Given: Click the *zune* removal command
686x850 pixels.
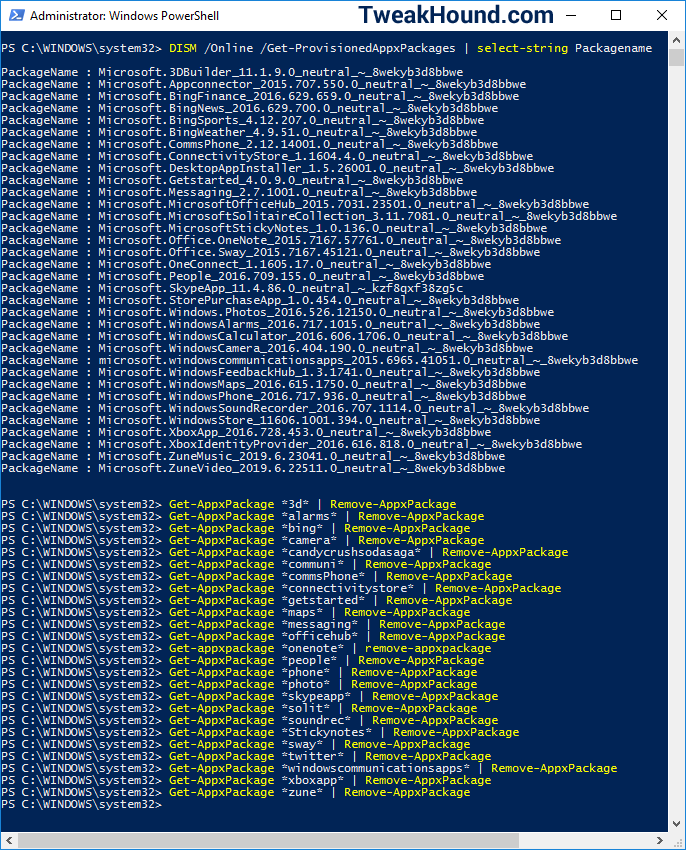Looking at the screenshot, I should click(x=236, y=792).
